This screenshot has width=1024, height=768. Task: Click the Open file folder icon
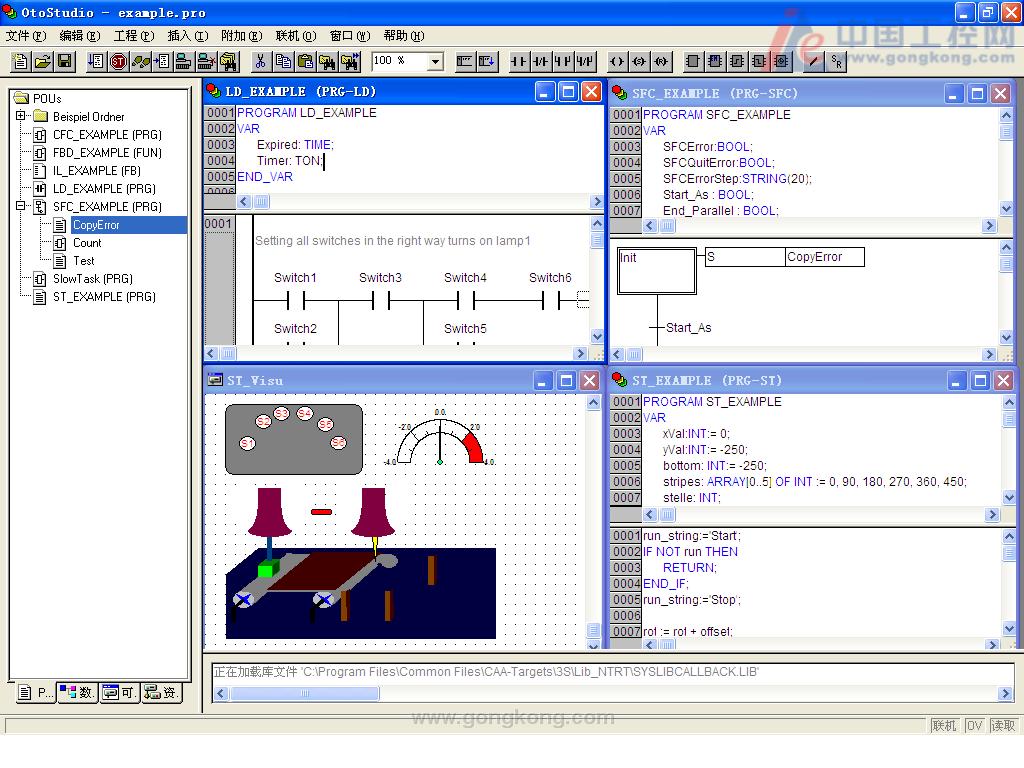tap(43, 62)
